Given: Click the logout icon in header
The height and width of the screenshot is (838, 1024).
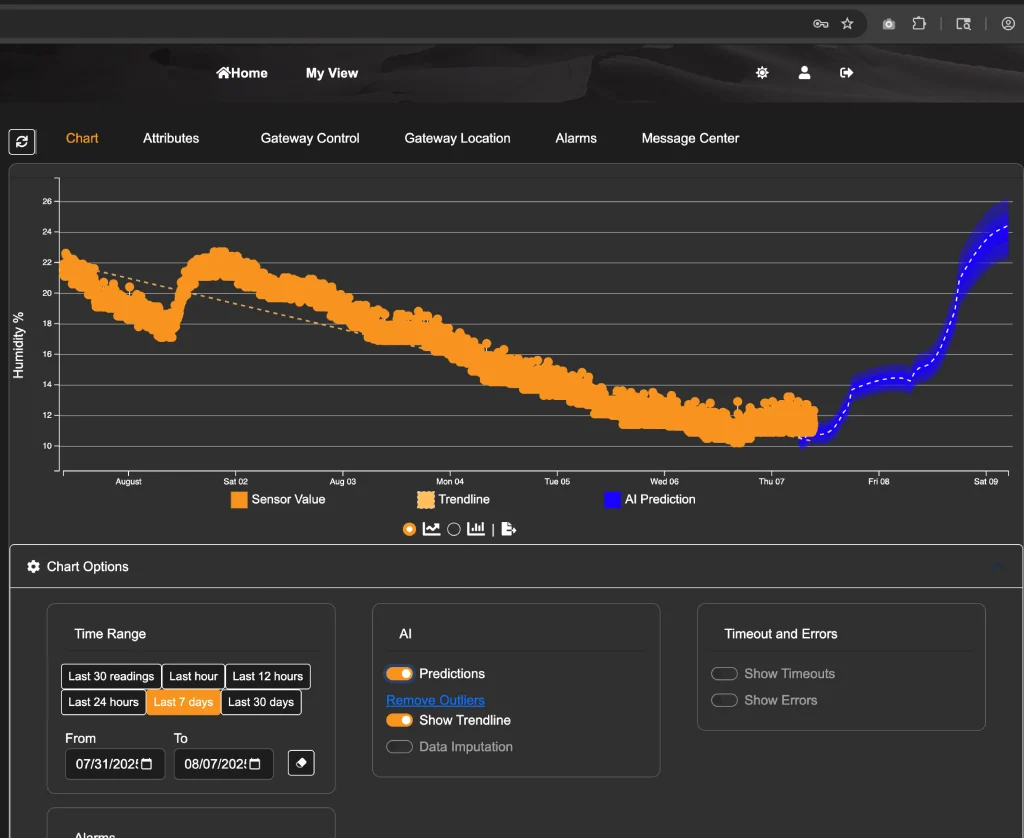Looking at the screenshot, I should [x=846, y=73].
